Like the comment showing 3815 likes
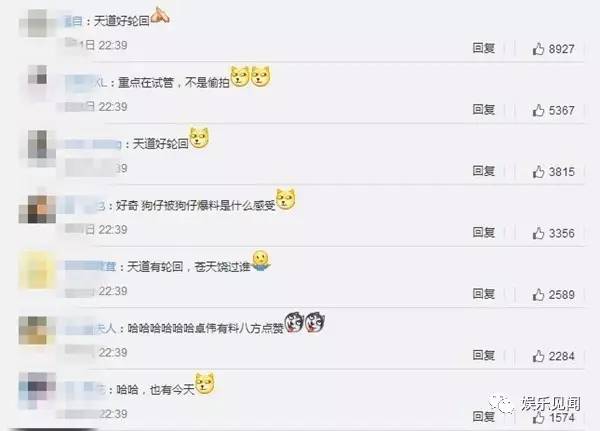This screenshot has height=431, width=600. pyautogui.click(x=538, y=171)
